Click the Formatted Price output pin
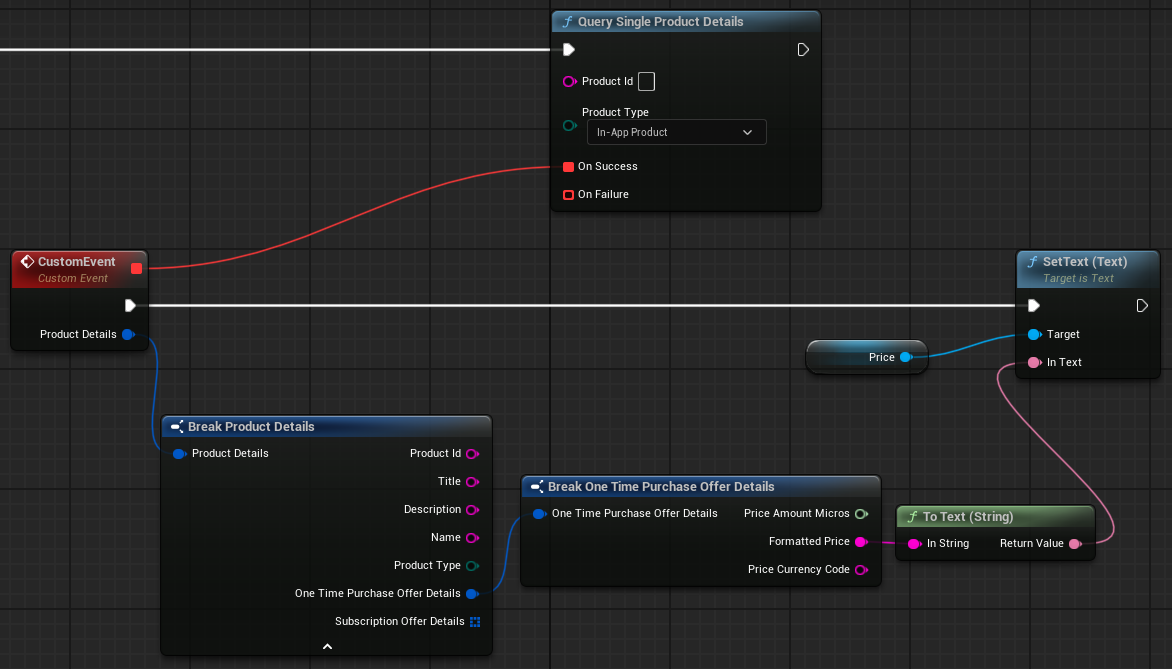Screen dimensions: 1172x669 click(860, 542)
